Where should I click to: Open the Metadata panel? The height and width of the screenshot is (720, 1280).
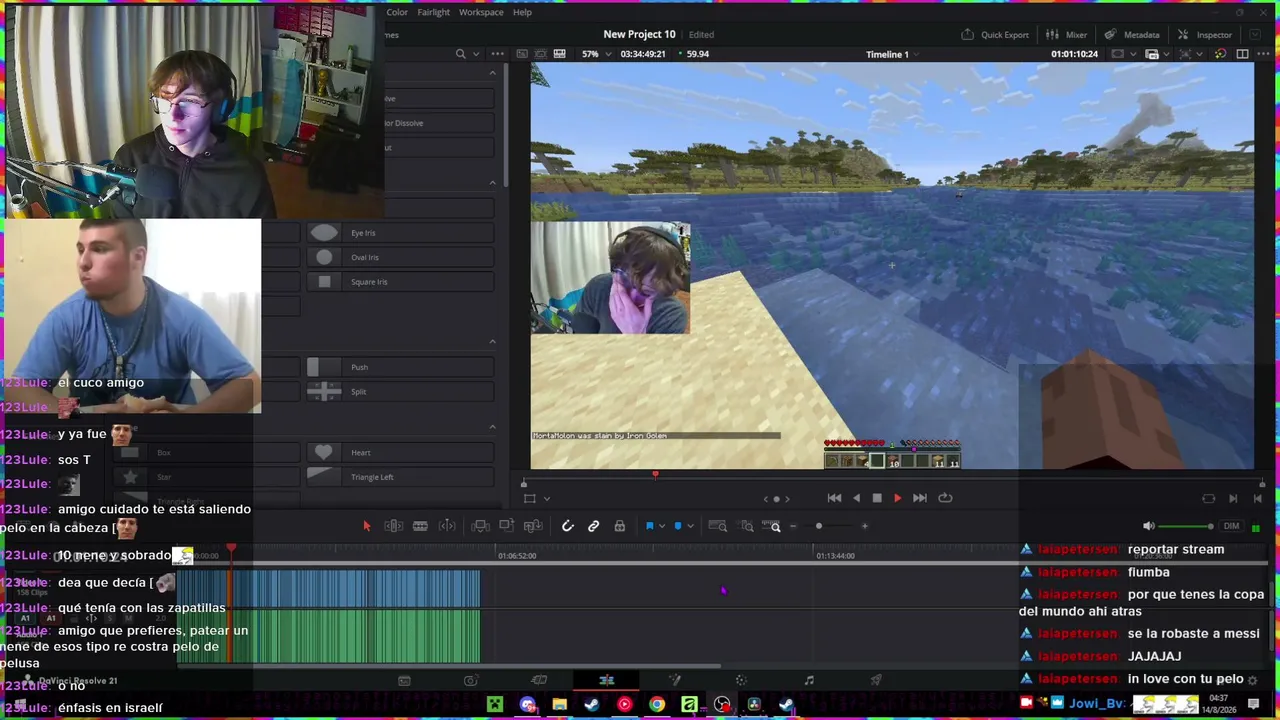click(x=1132, y=34)
